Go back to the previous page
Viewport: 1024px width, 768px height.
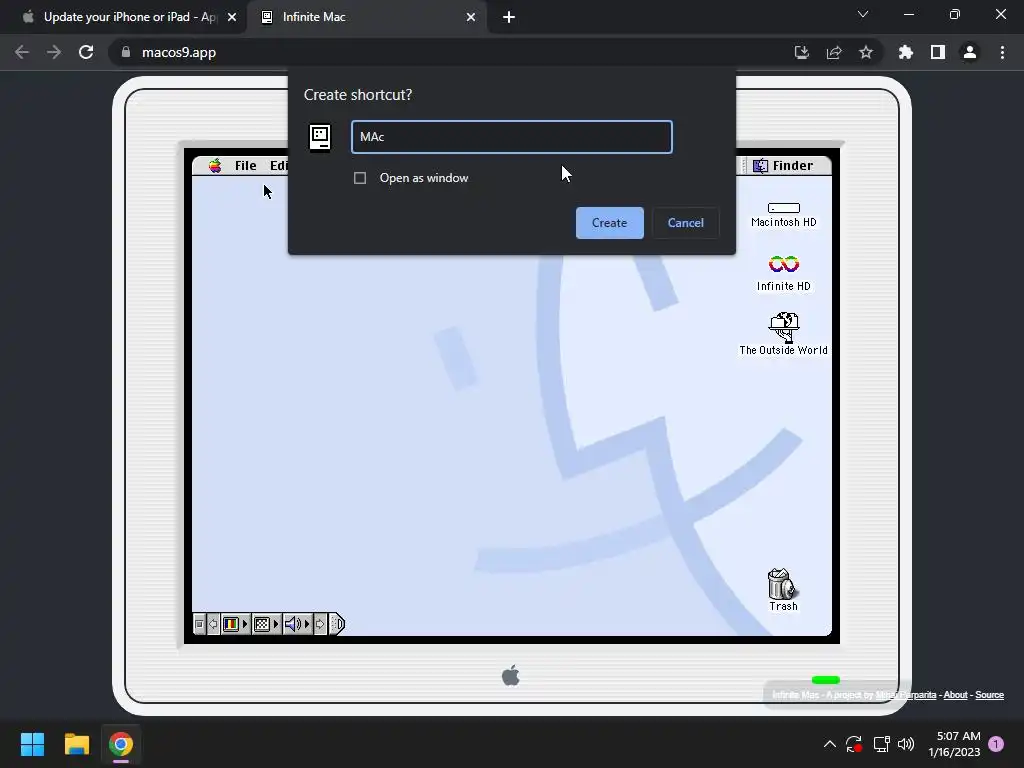(22, 52)
